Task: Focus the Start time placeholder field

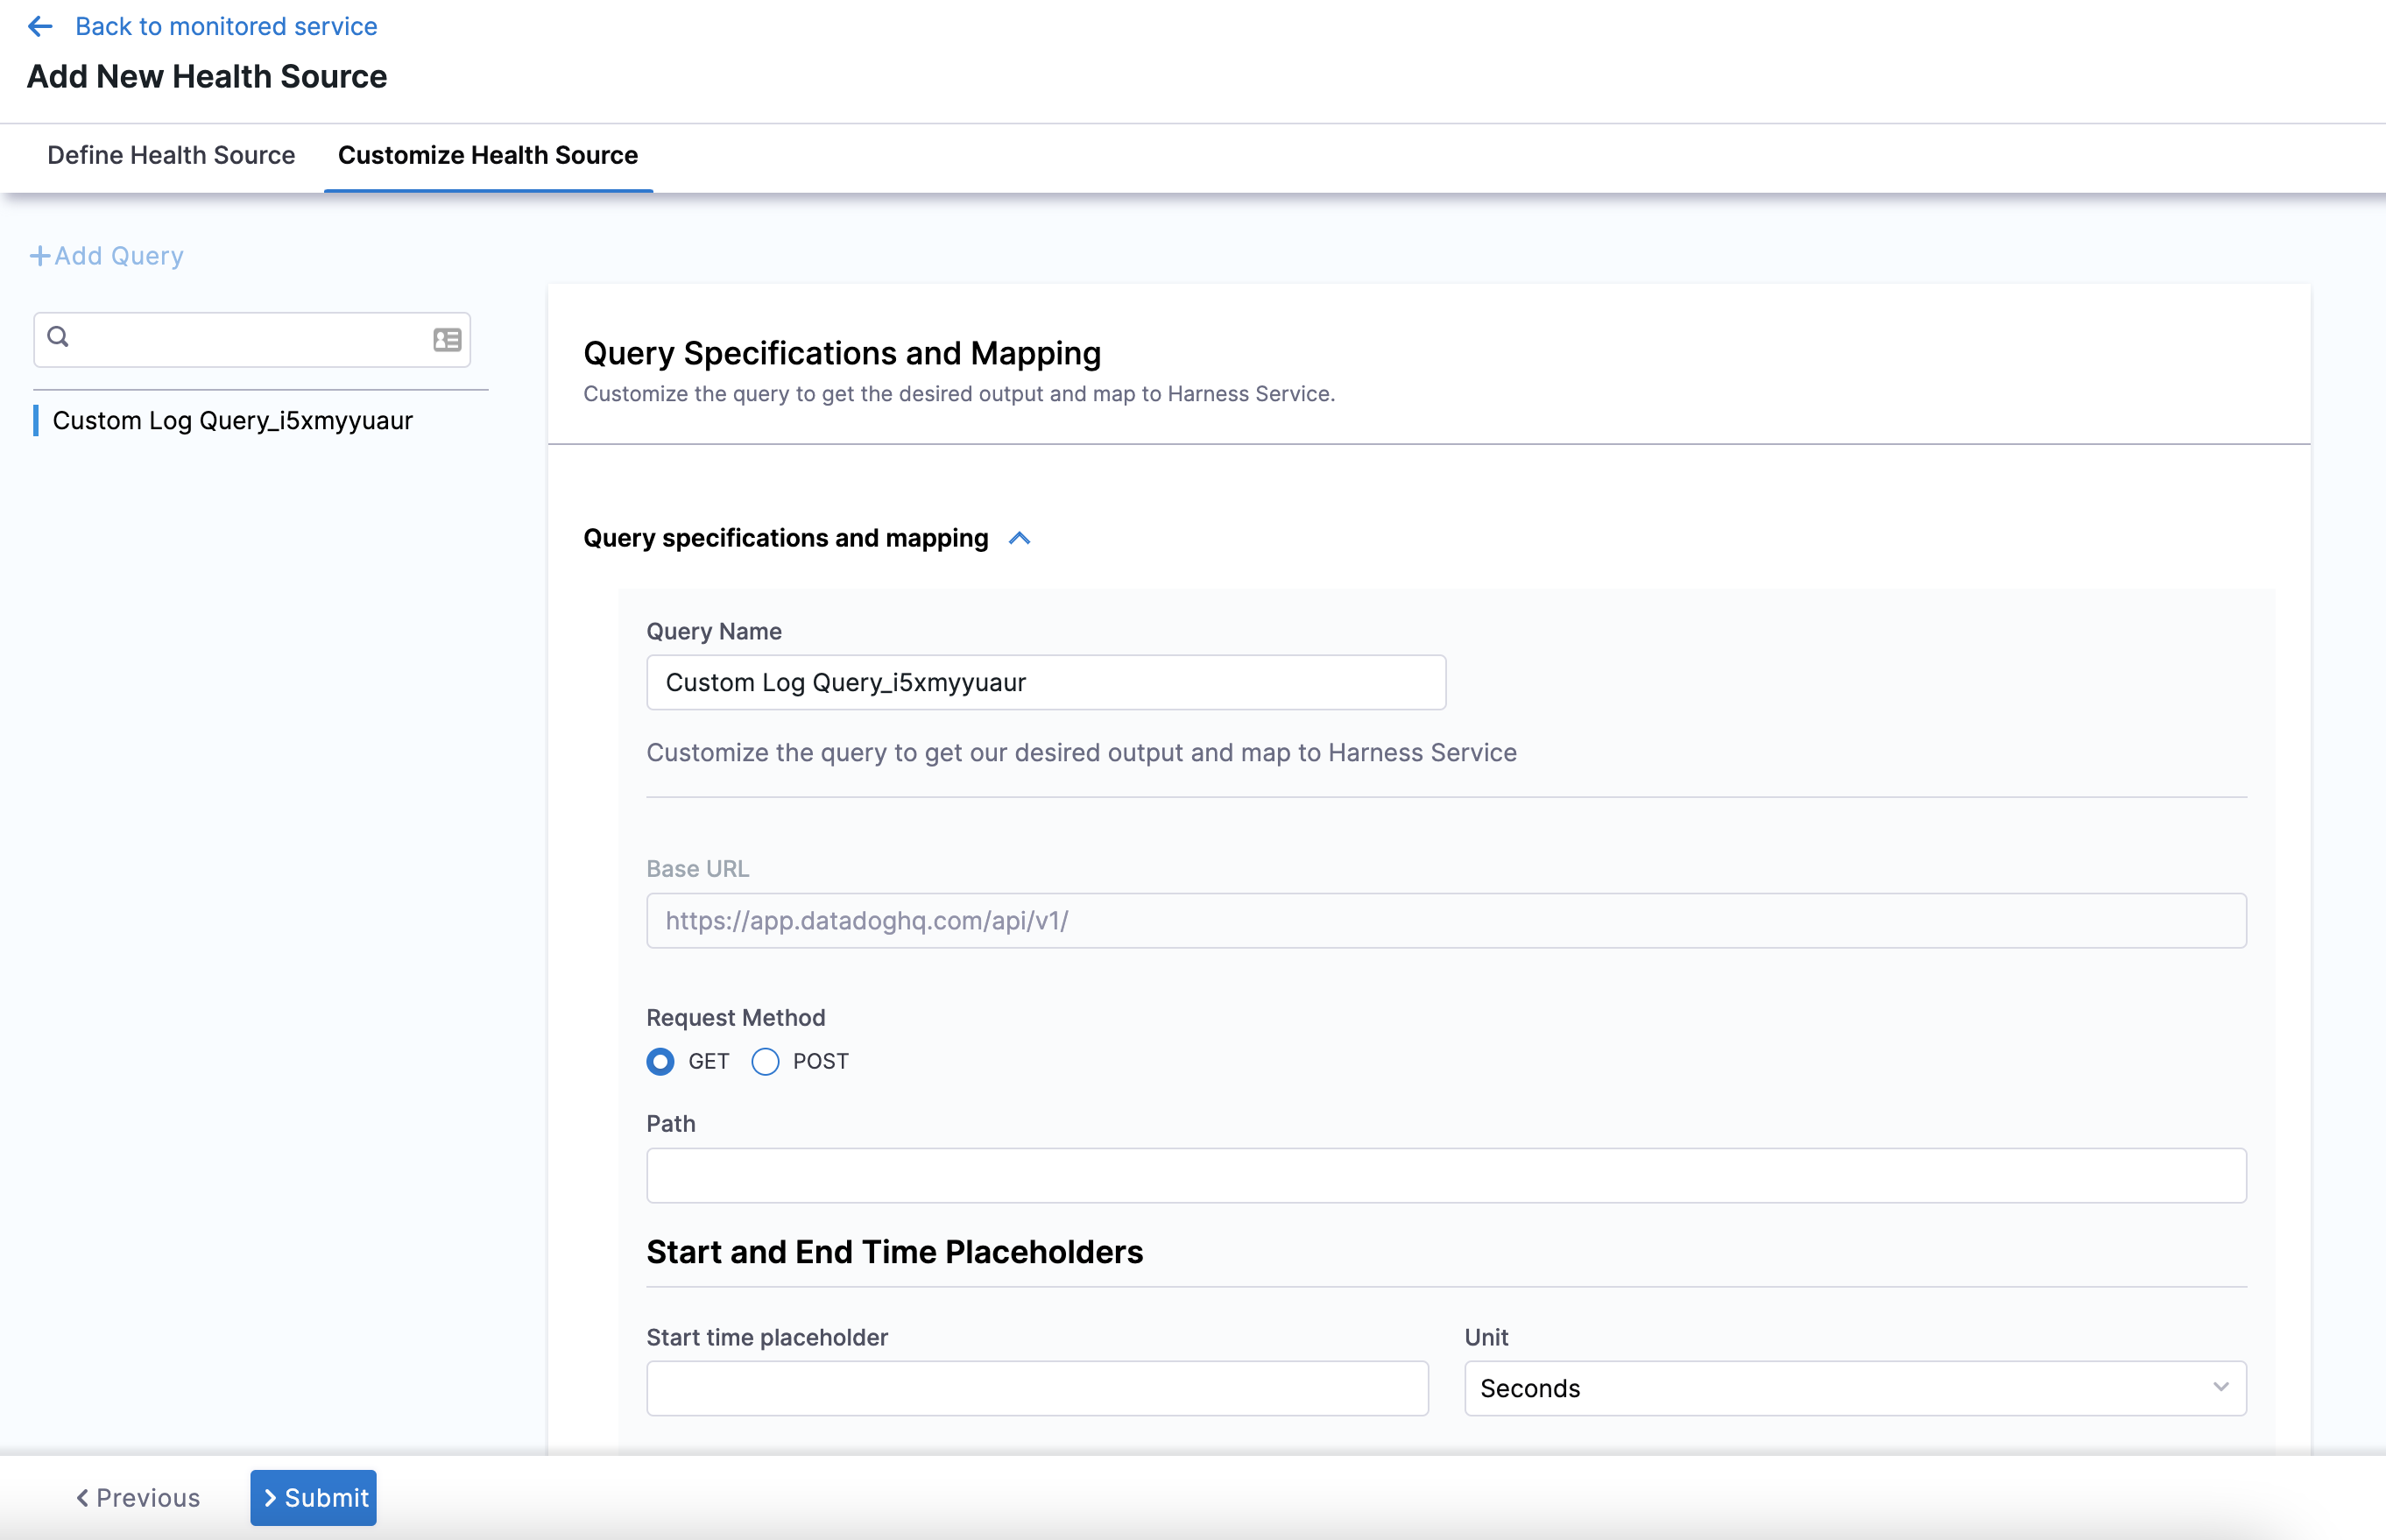Action: point(1036,1388)
